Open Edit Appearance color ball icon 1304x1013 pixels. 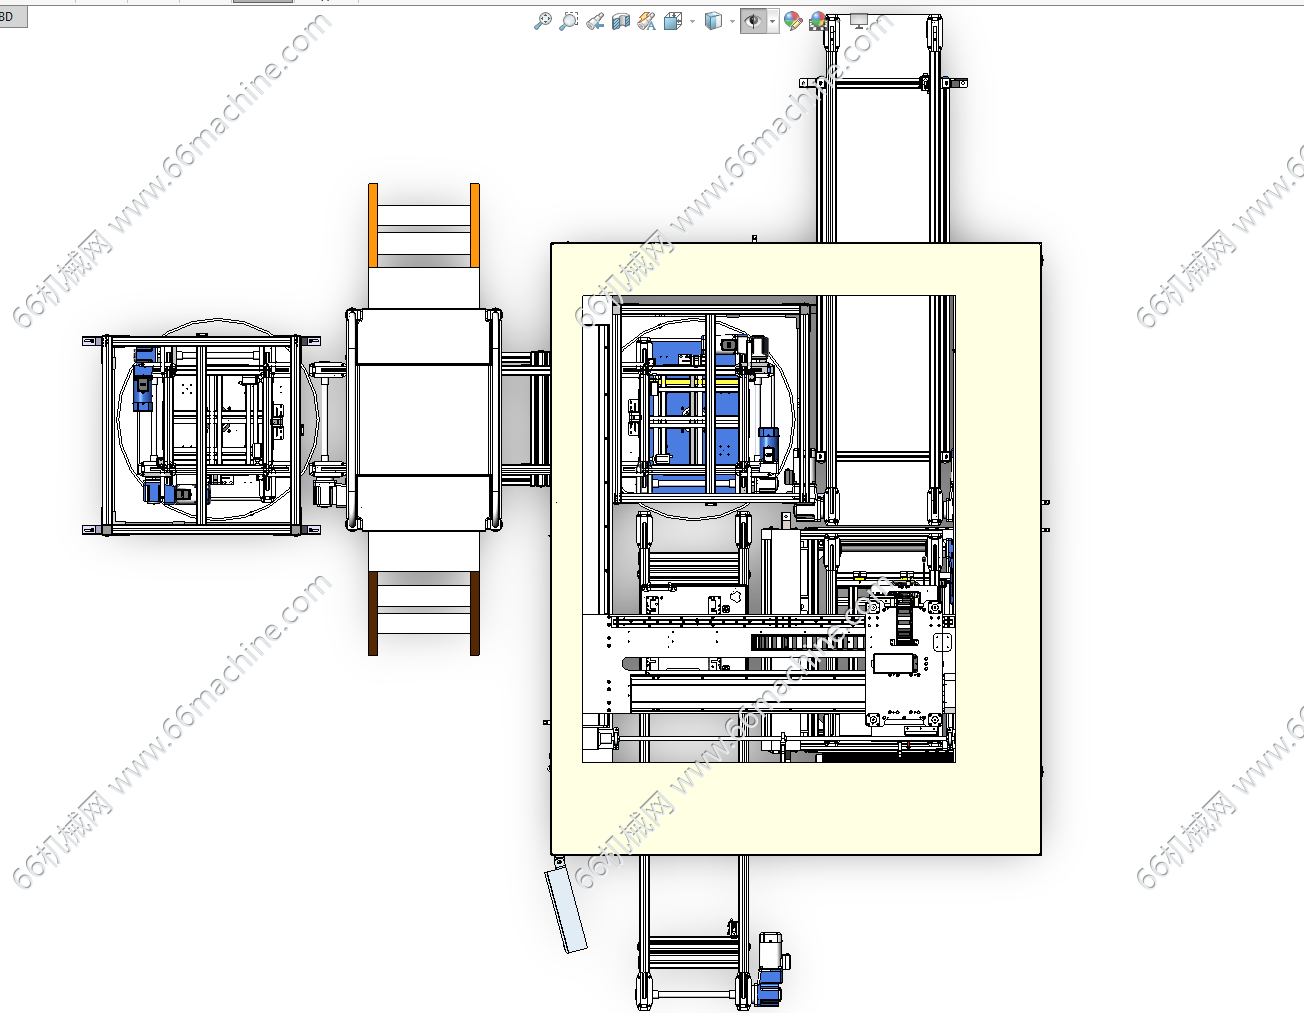pos(793,21)
